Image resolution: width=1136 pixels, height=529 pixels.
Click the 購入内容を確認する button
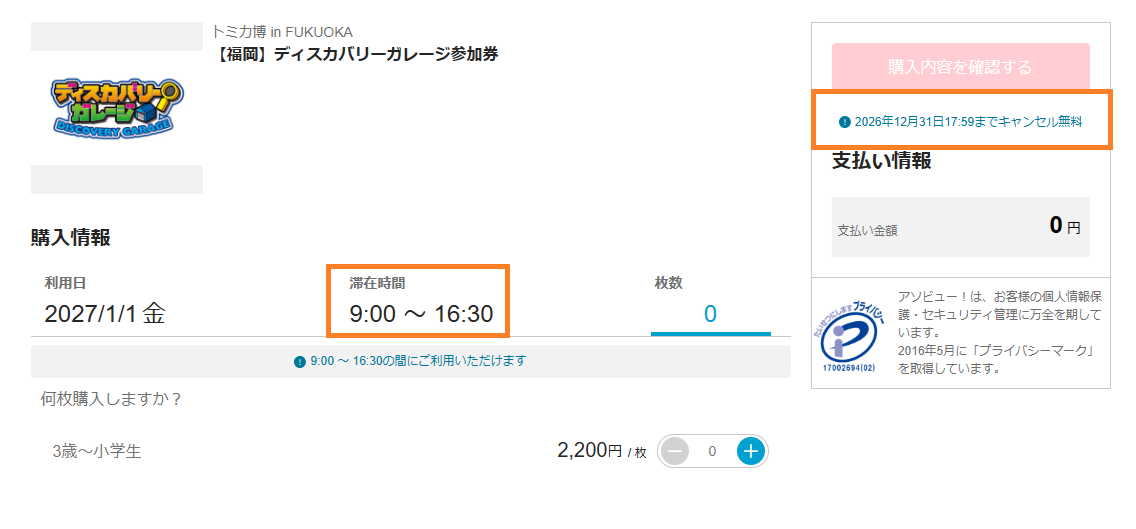(x=960, y=67)
